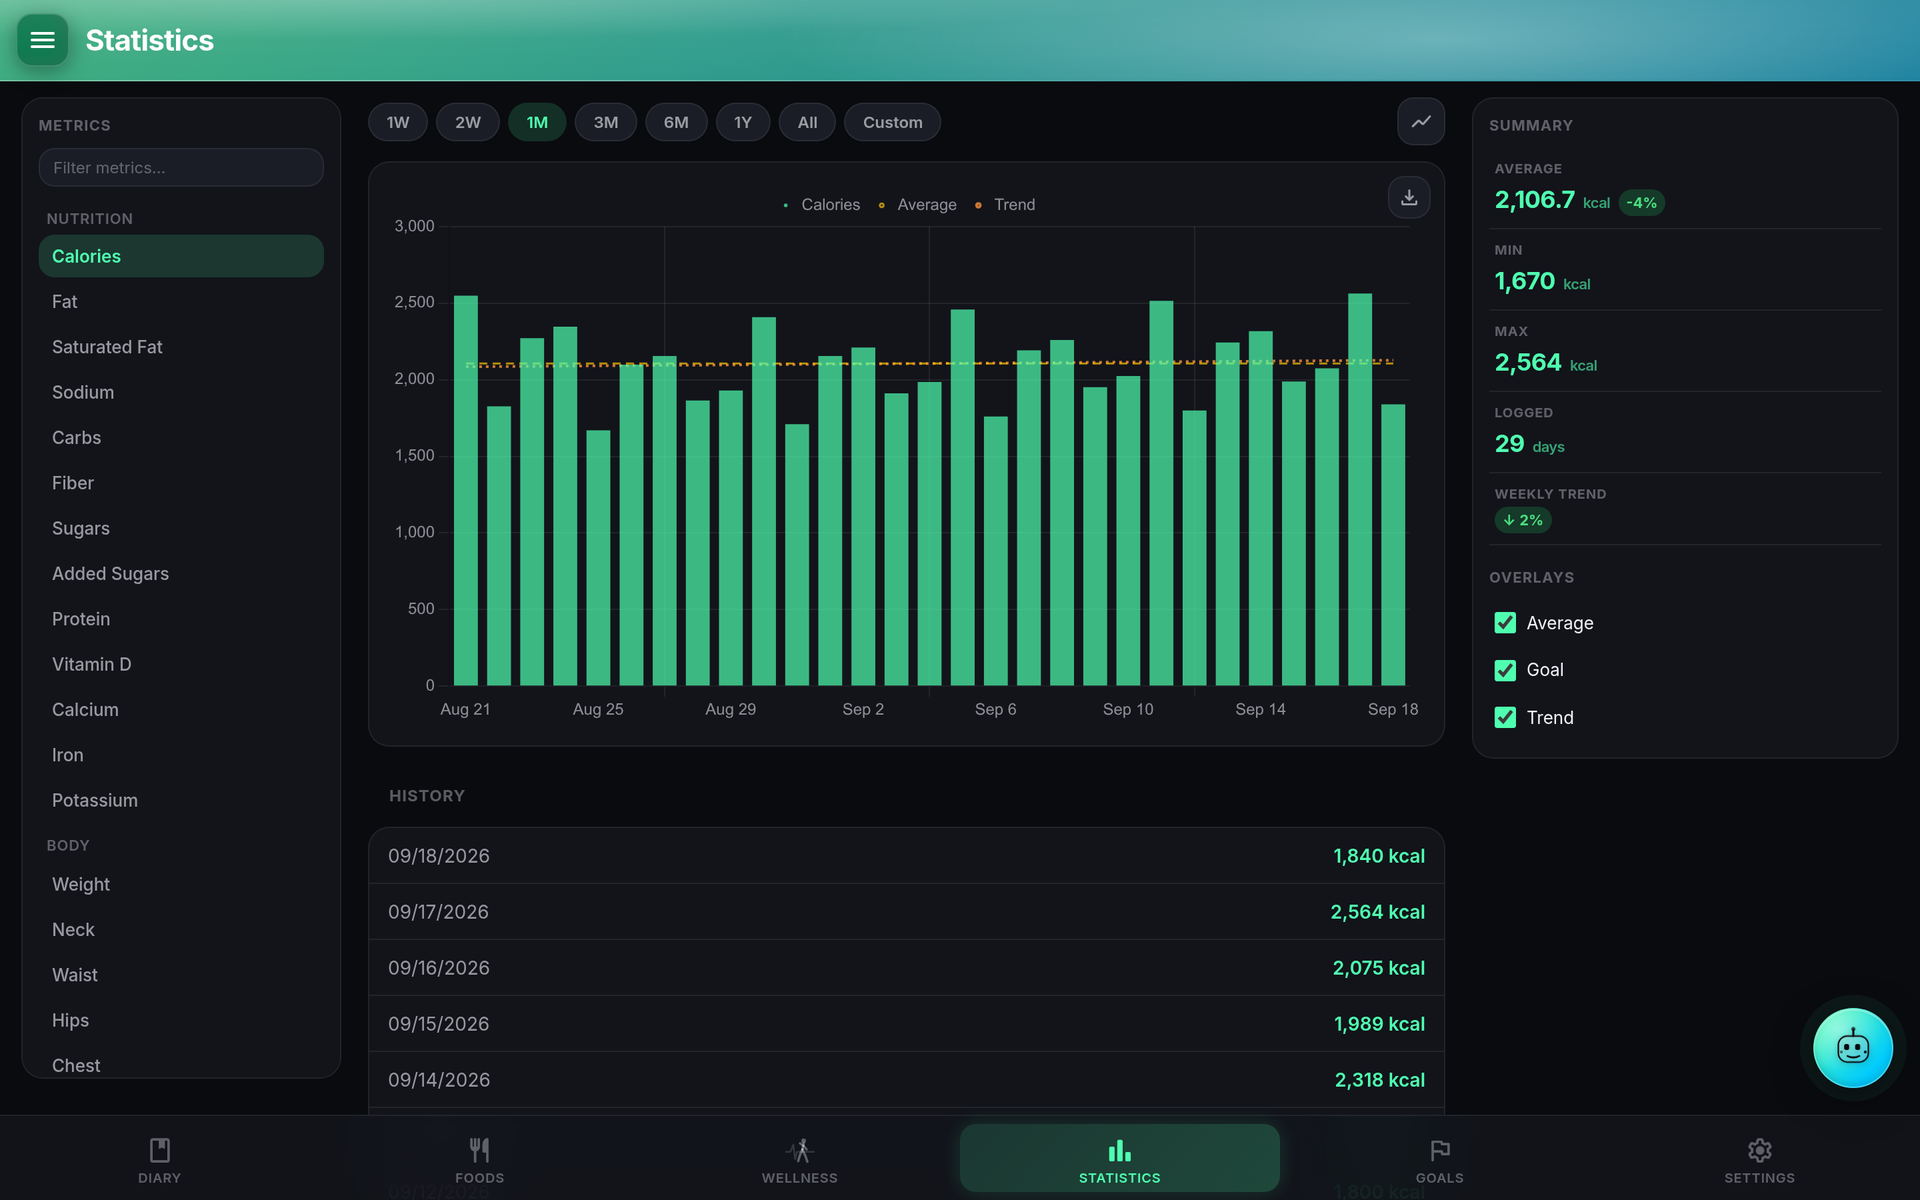Open Goals flag tab
1920x1200 pixels.
pos(1439,1159)
